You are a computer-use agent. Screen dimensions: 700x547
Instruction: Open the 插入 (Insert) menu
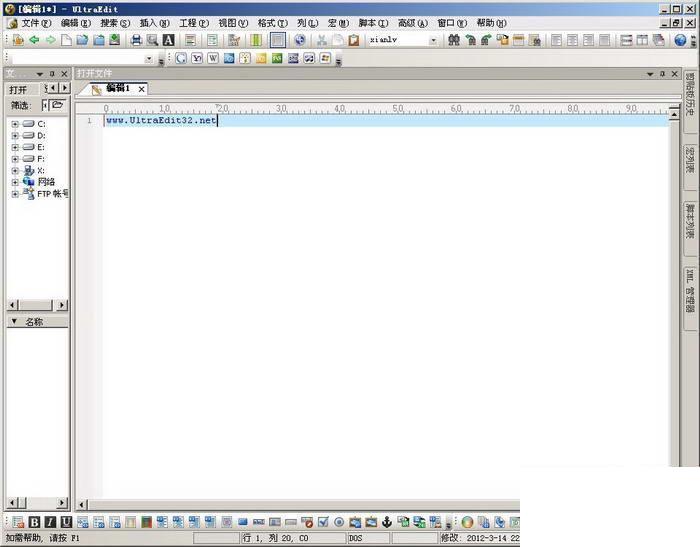pyautogui.click(x=154, y=23)
